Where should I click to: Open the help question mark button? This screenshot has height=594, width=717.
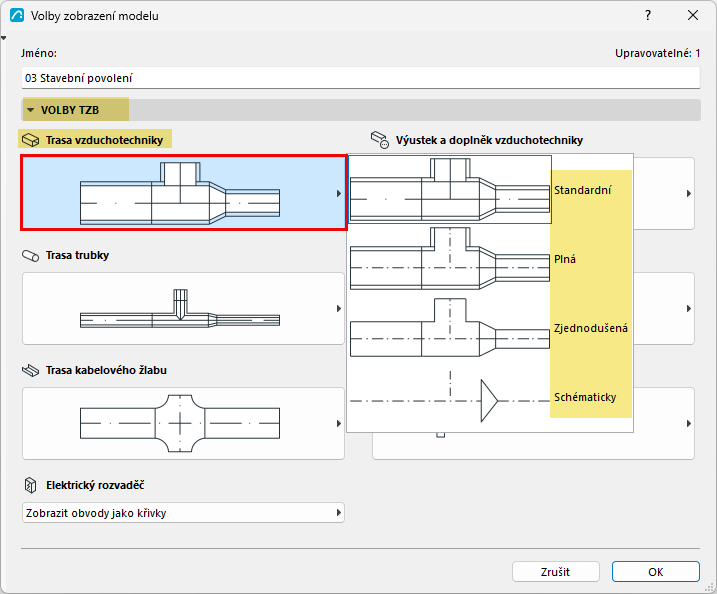tap(647, 16)
